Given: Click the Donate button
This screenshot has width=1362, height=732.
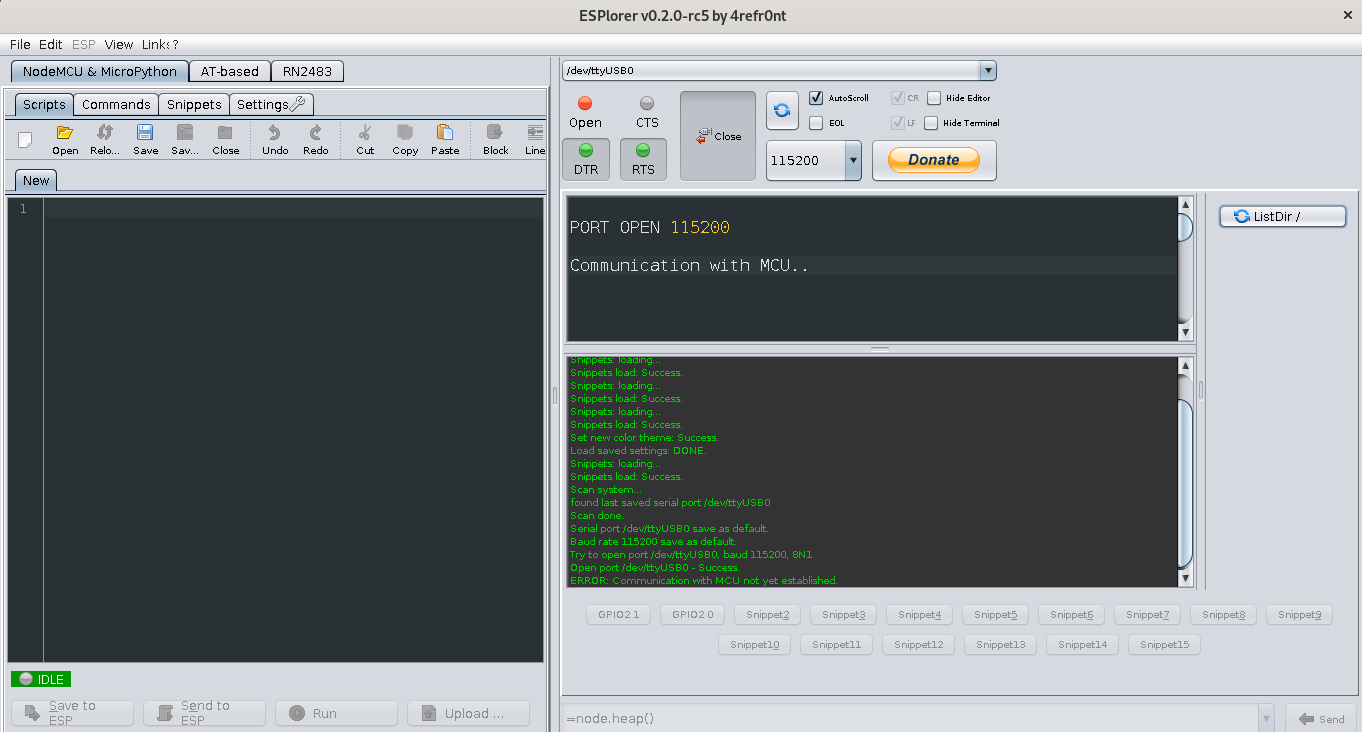Looking at the screenshot, I should pos(934,160).
